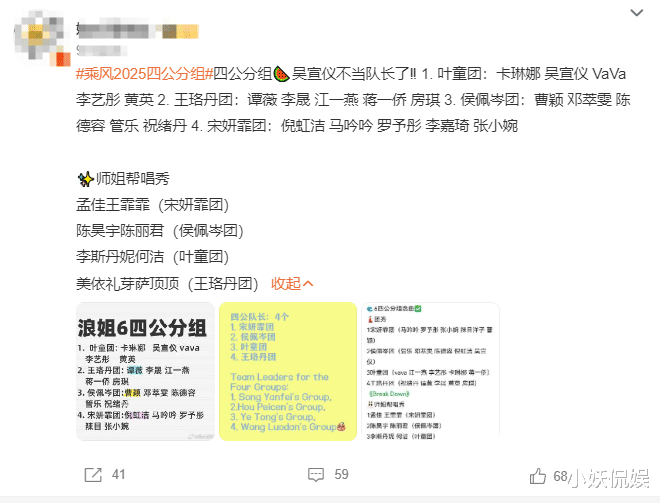The image size is (660, 503).
Task: Click the blurred post timestamp
Action: (x=101, y=51)
